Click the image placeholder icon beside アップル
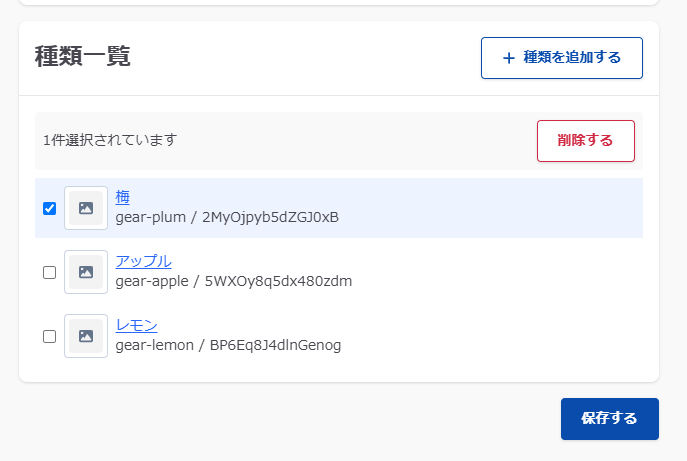 coord(86,272)
